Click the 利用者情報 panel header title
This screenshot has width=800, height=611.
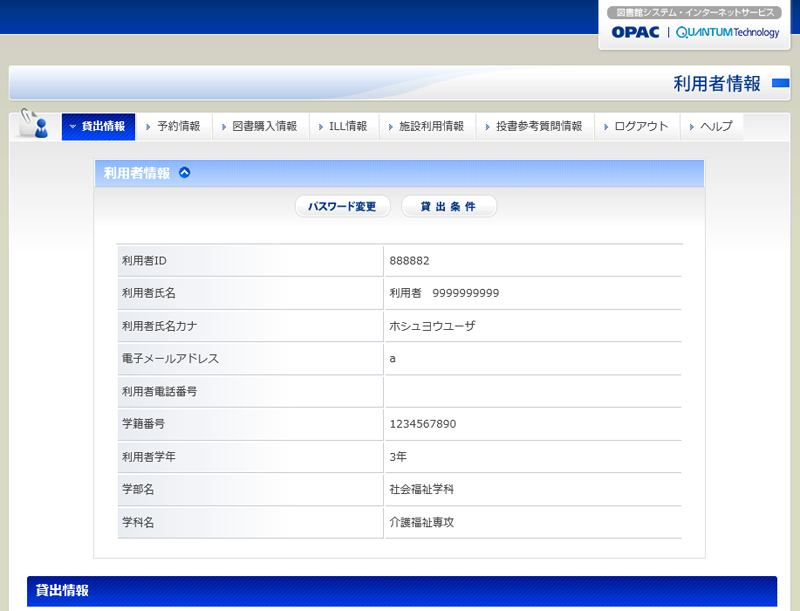click(x=137, y=173)
